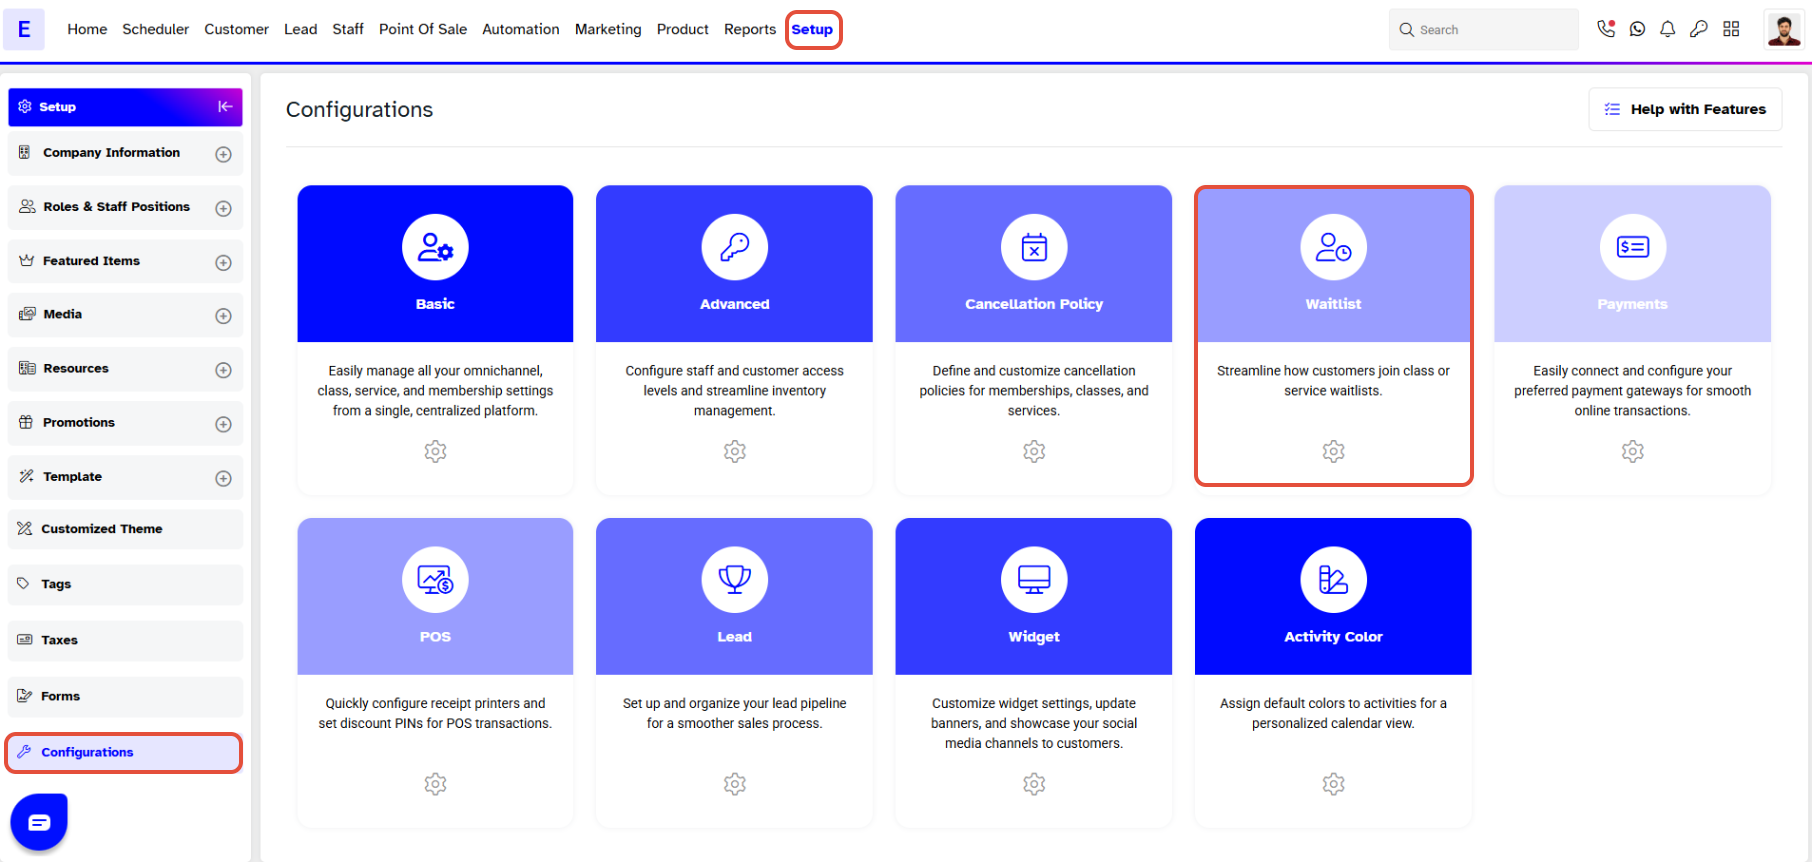This screenshot has height=862, width=1812.
Task: Click the key icon in the header
Action: point(1699,29)
